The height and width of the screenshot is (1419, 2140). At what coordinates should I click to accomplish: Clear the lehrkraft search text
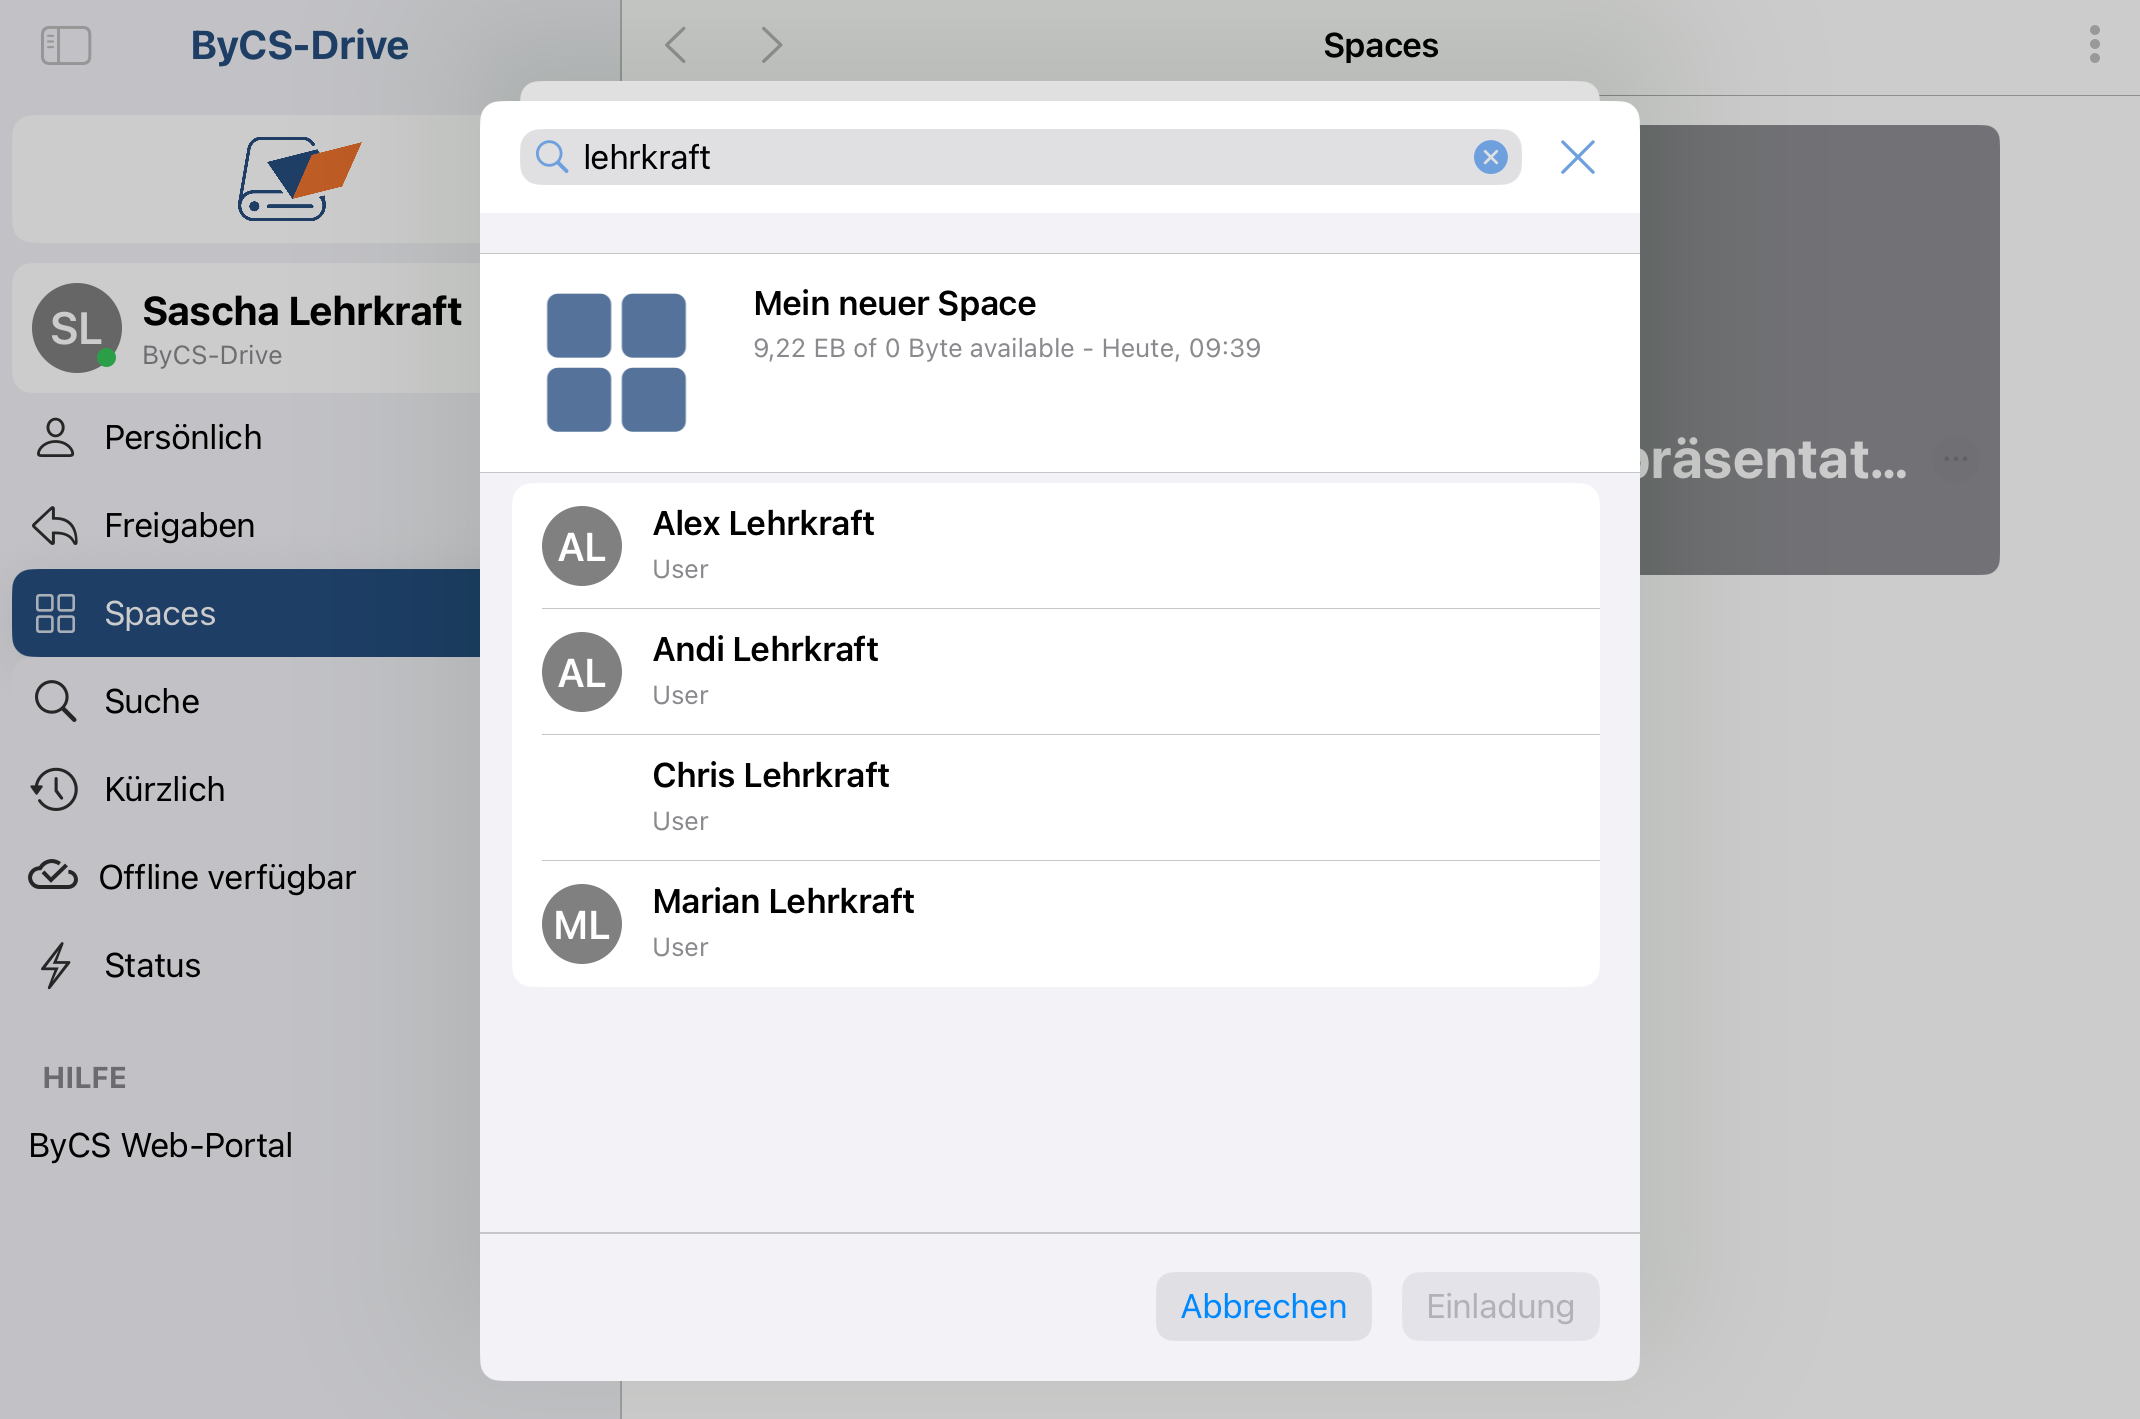[x=1490, y=157]
